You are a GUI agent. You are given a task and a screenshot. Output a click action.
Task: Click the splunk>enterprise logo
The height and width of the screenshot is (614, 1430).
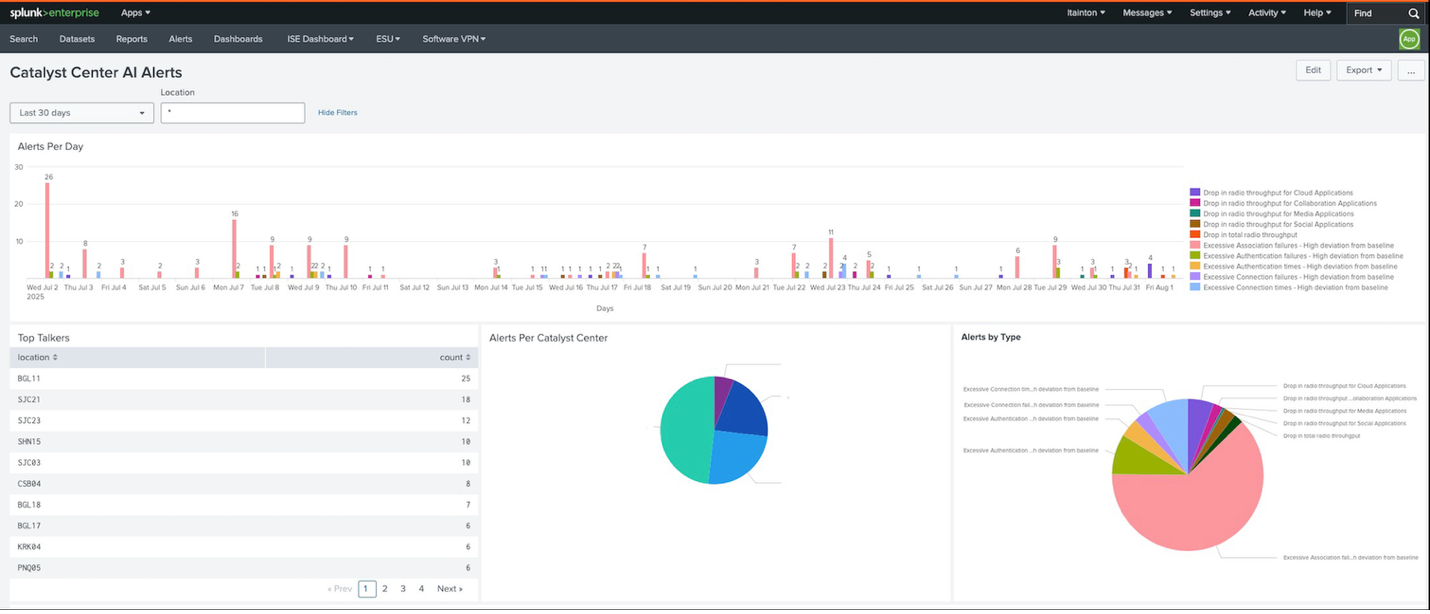pyautogui.click(x=54, y=12)
